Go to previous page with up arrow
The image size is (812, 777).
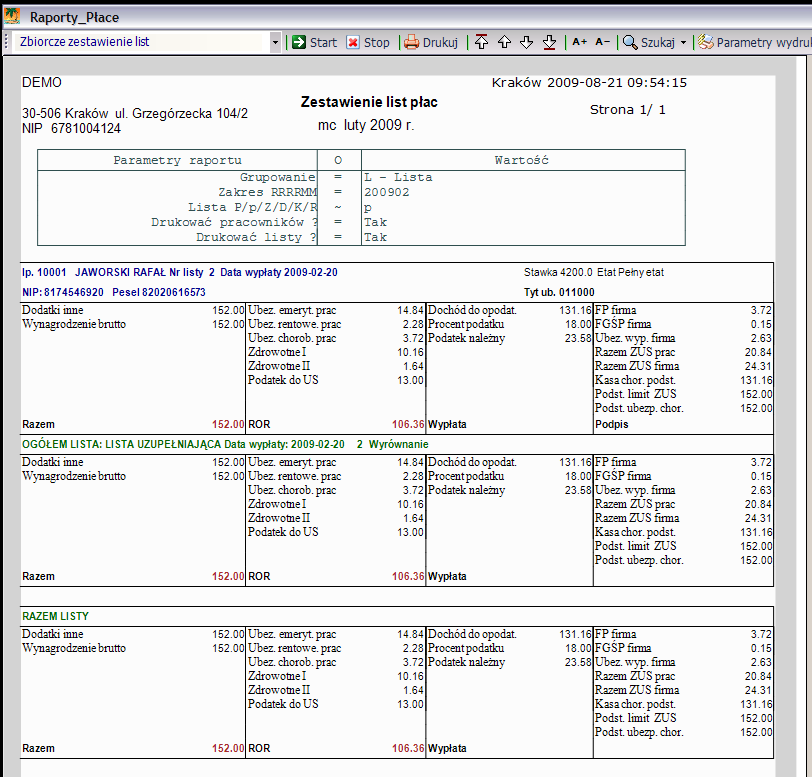tap(504, 42)
